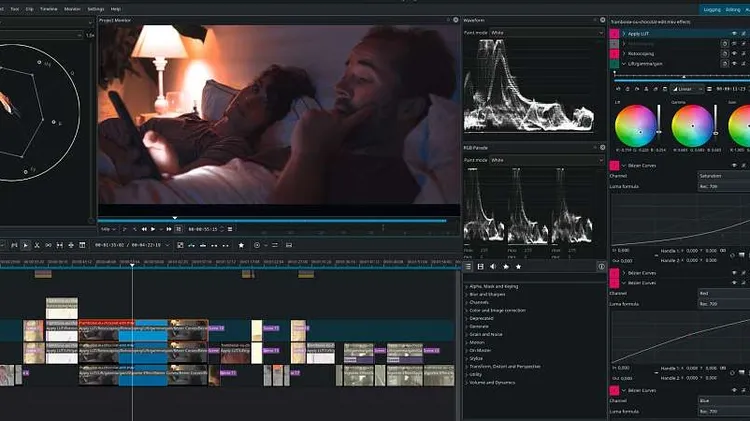Toggle visibility of first Bézier Curves effect
Viewport: 750px width, 421px height.
coord(733,165)
